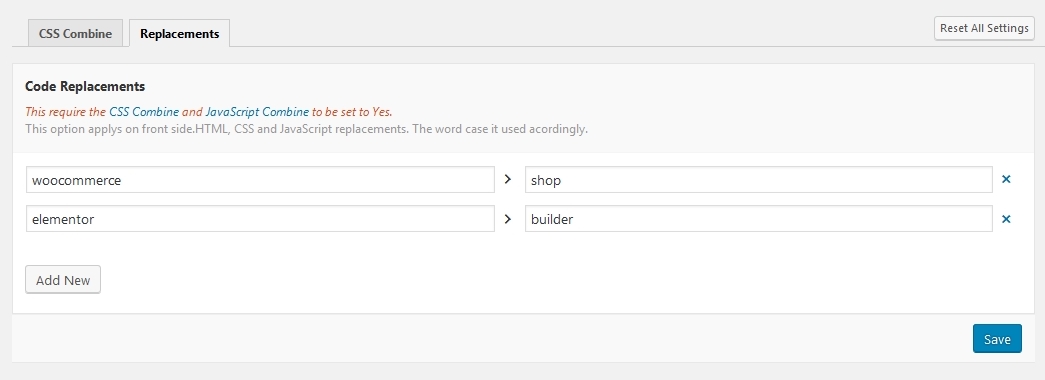Click into the elementor text field
This screenshot has height=380, width=1045.
tap(260, 219)
